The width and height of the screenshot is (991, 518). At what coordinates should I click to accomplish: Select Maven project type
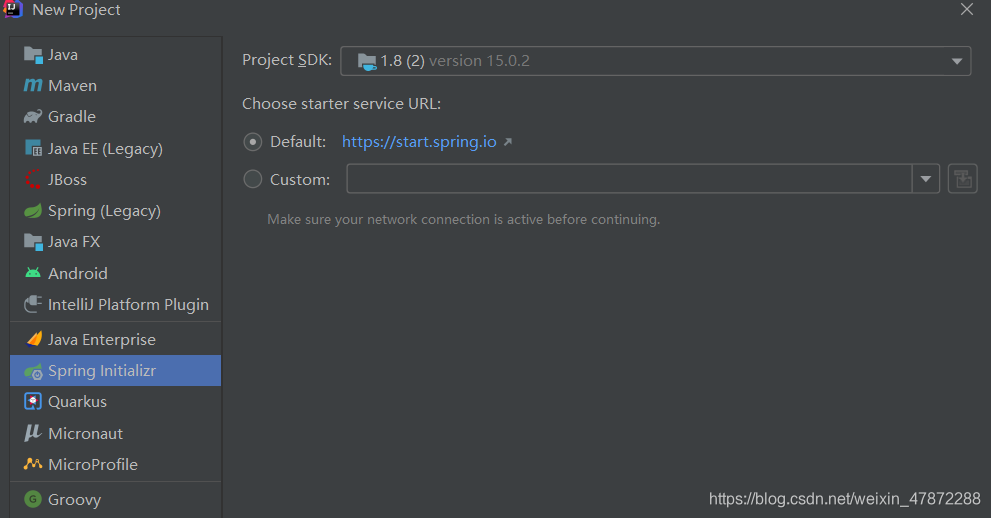(x=116, y=85)
